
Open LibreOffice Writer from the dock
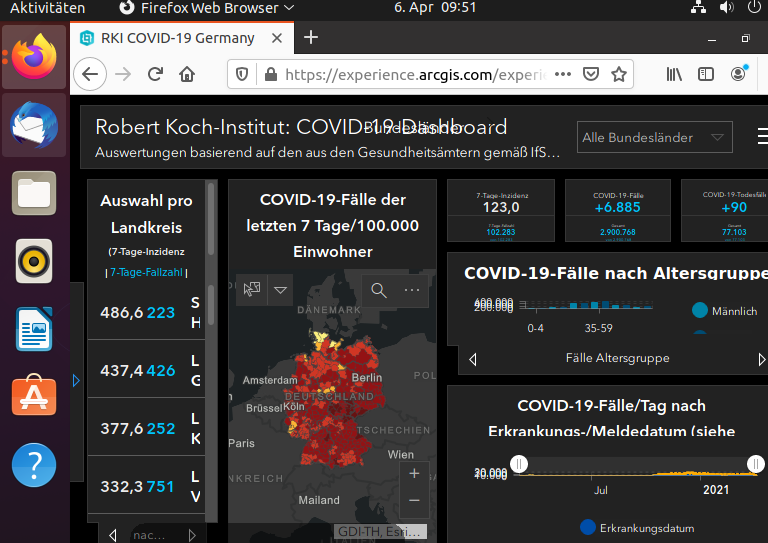tap(34, 329)
